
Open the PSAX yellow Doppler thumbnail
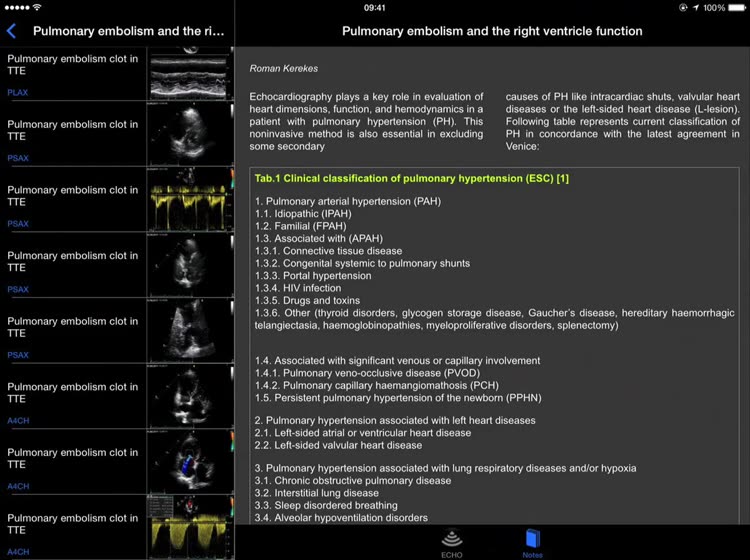pyautogui.click(x=190, y=200)
